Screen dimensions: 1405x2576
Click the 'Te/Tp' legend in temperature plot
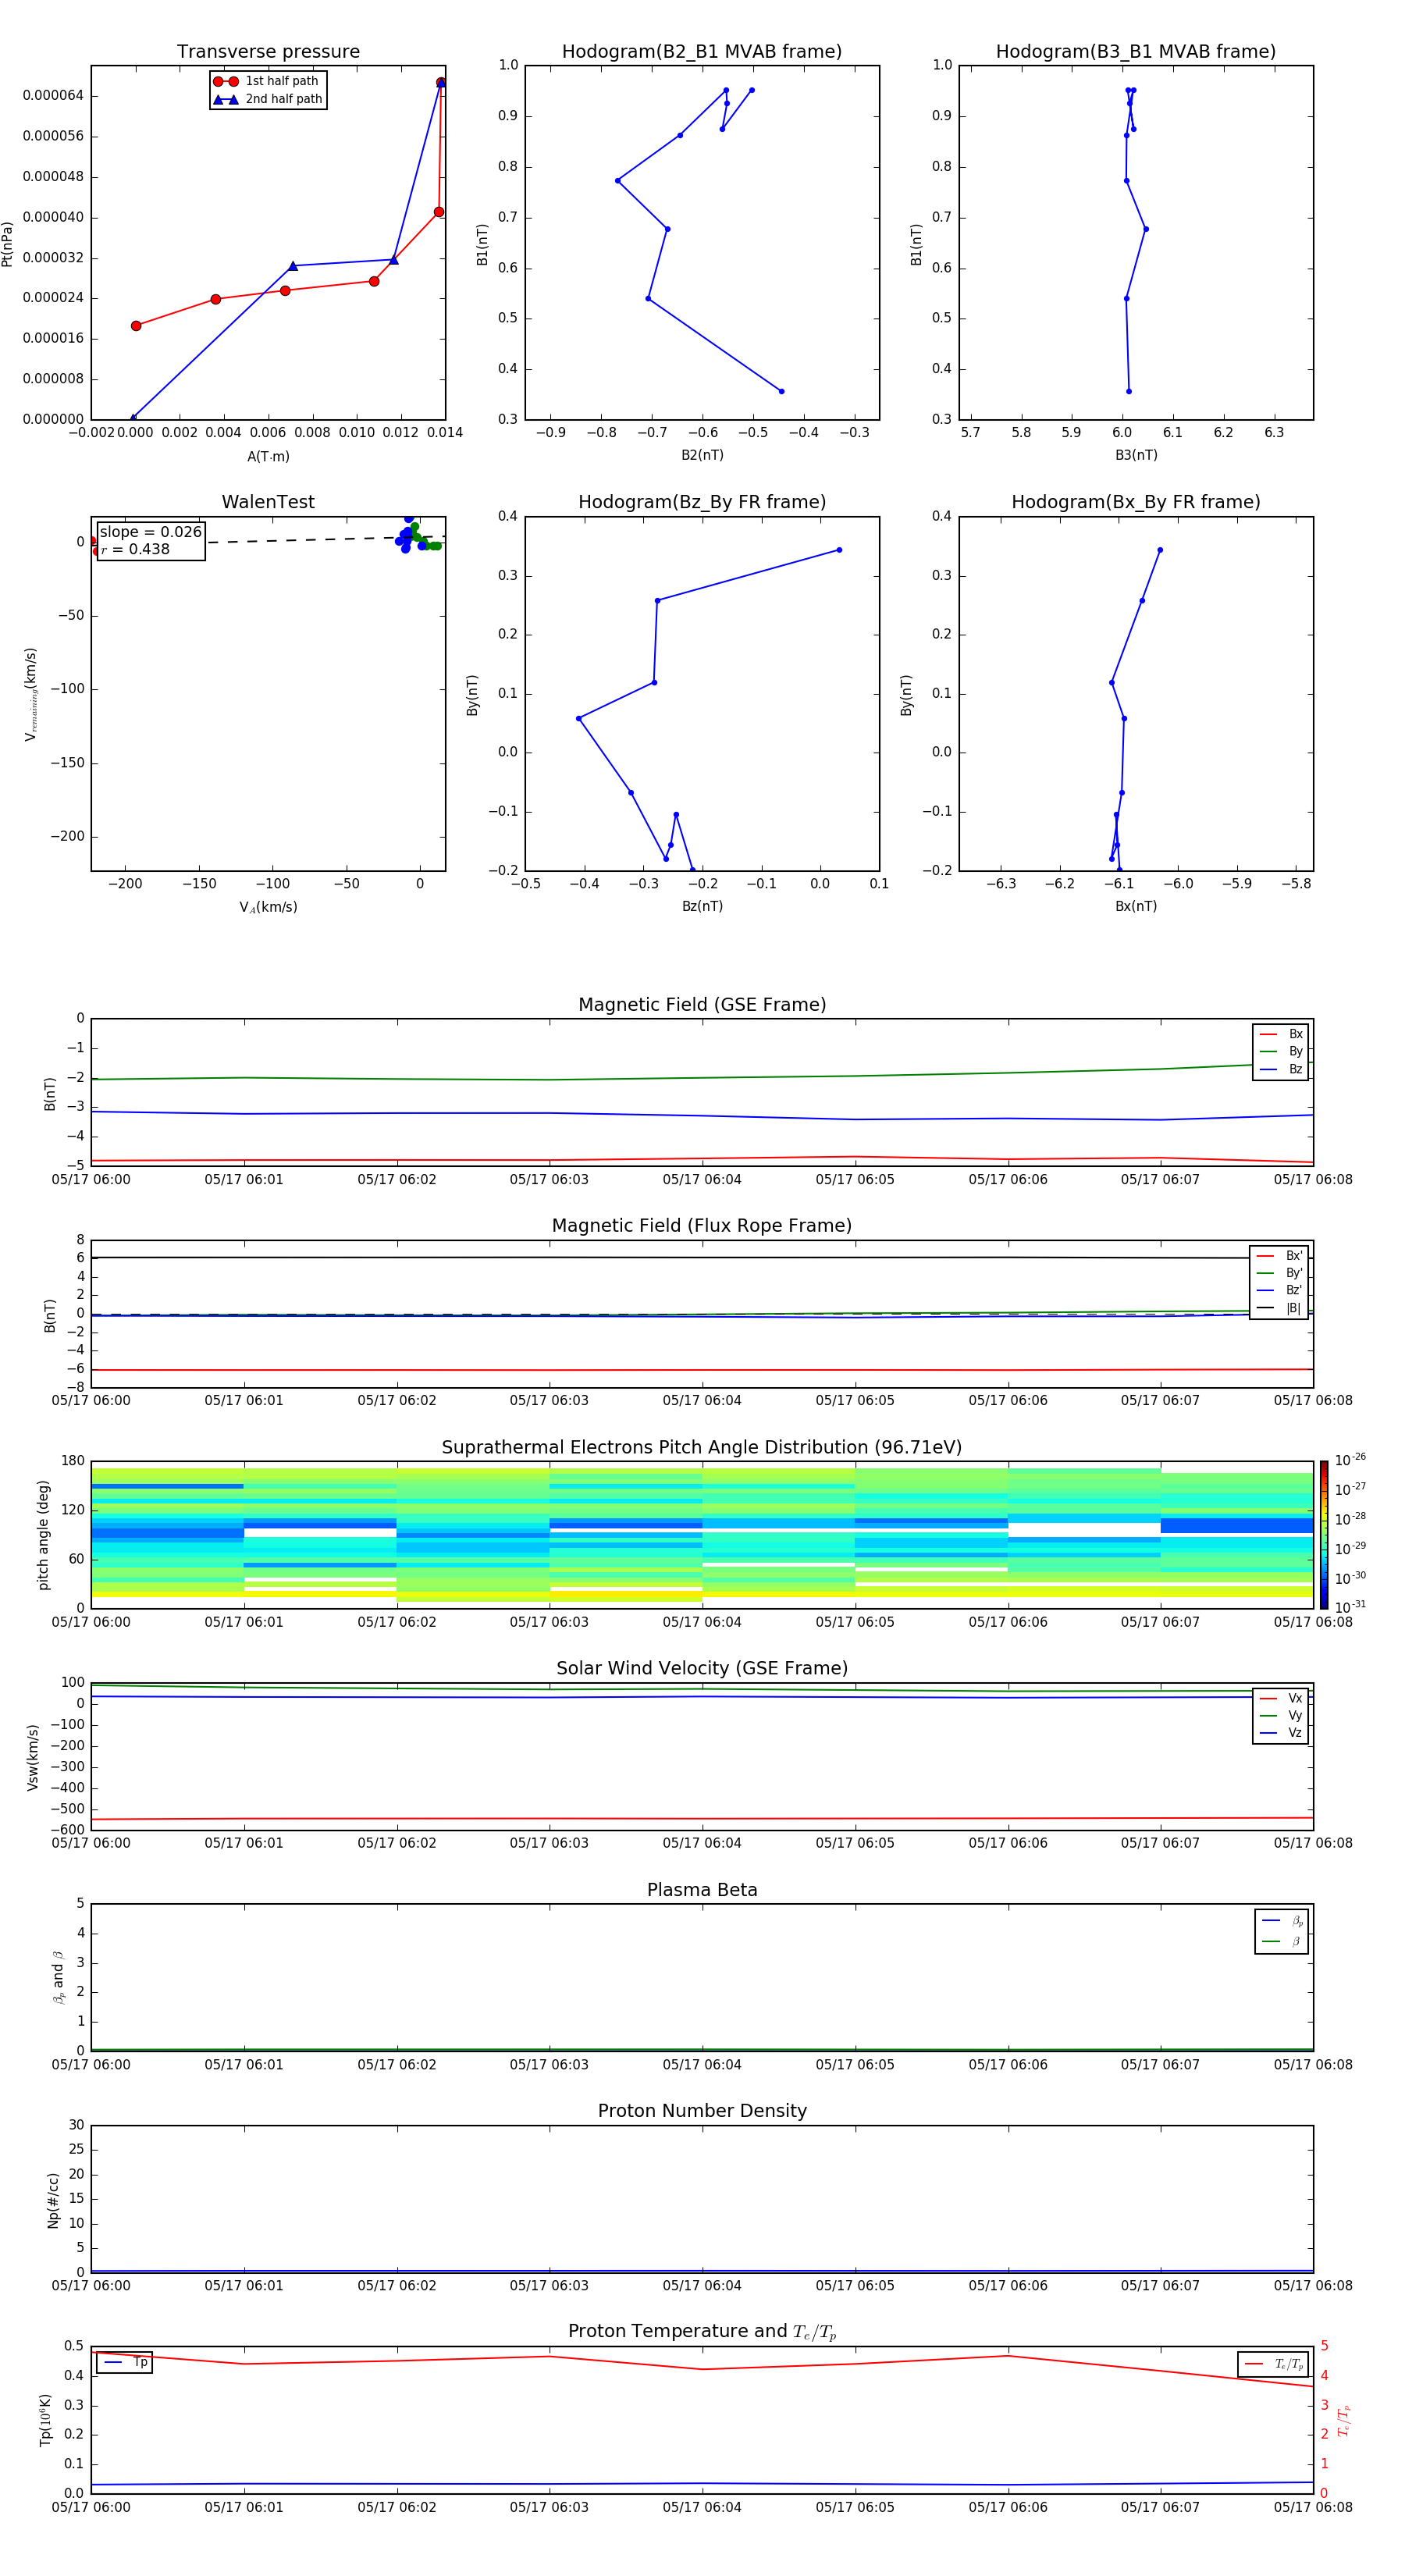pyautogui.click(x=1274, y=2364)
